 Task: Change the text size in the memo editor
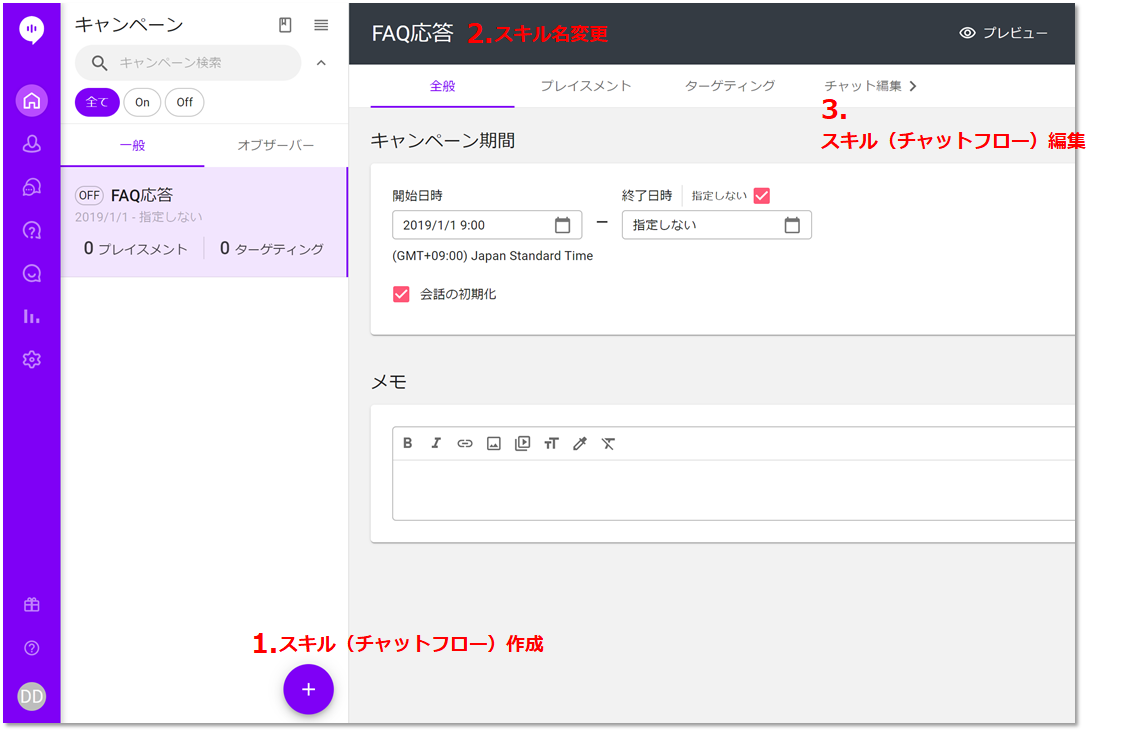(x=551, y=443)
